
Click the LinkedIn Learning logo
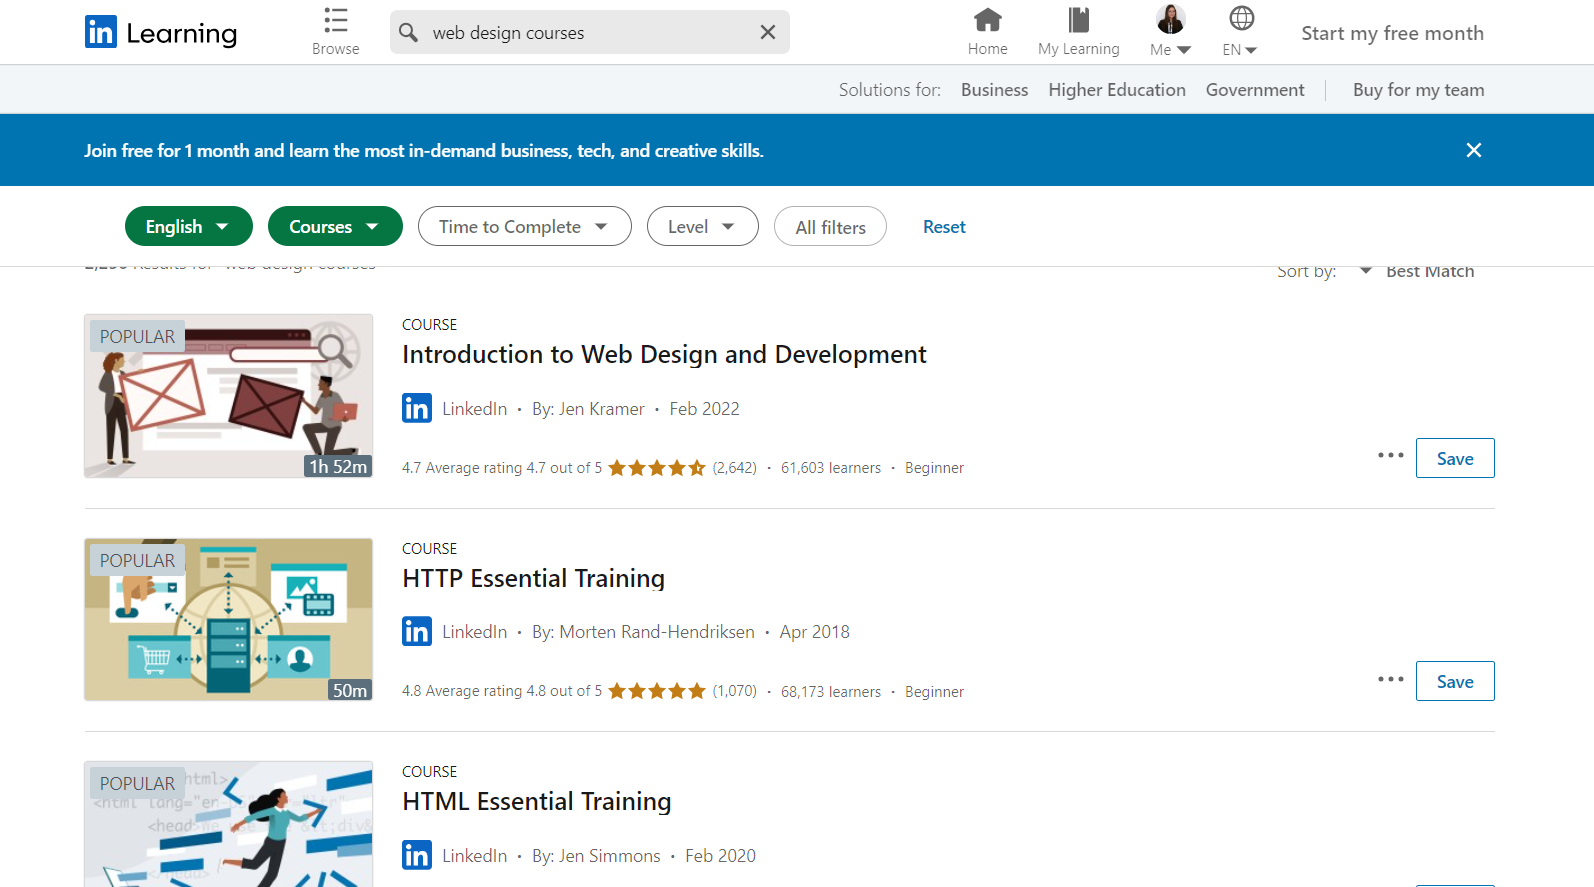click(x=161, y=33)
